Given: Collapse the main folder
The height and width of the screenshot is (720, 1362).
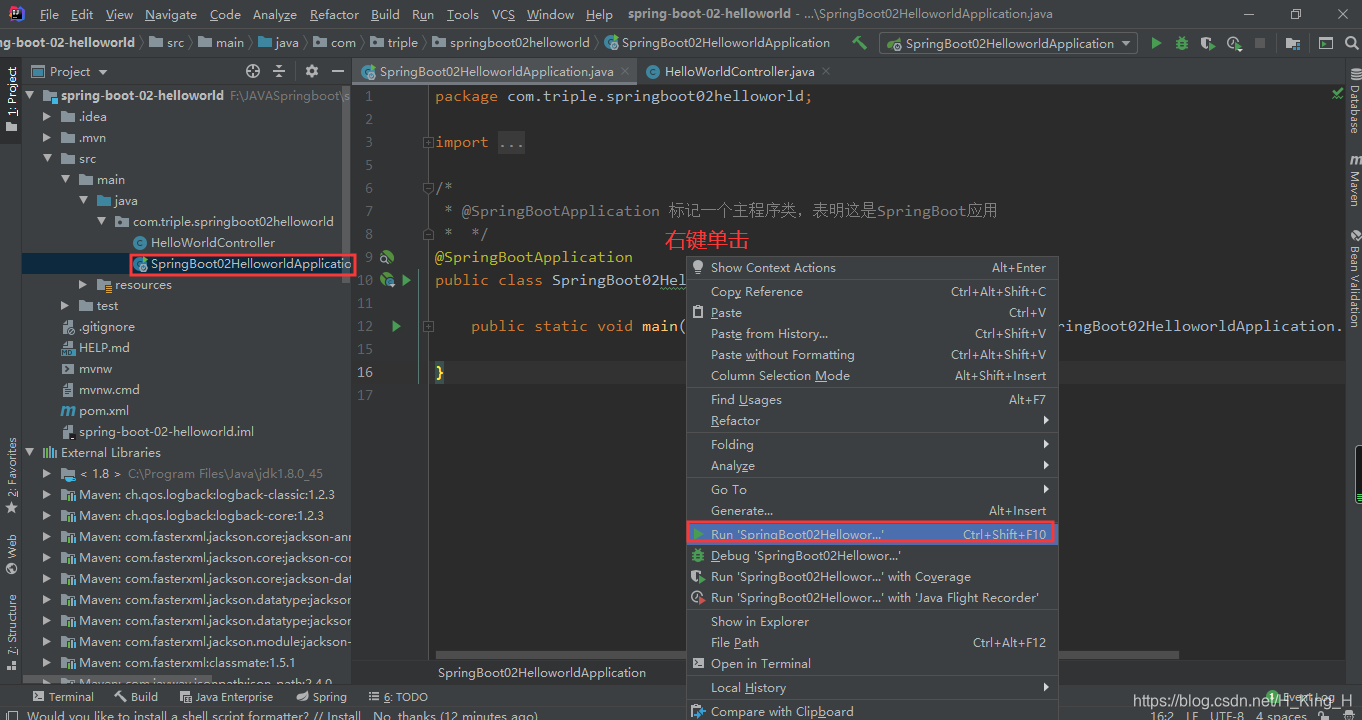Looking at the screenshot, I should coord(65,179).
